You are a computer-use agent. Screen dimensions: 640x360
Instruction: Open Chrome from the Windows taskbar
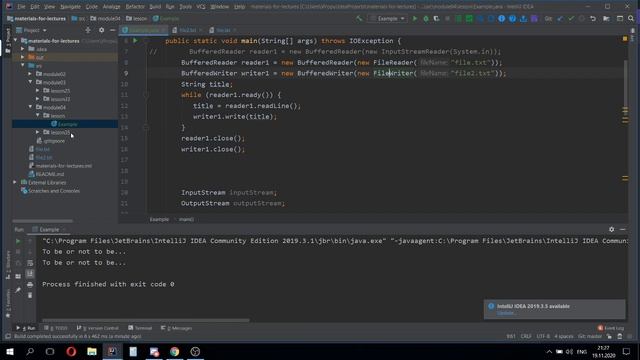[x=175, y=351]
